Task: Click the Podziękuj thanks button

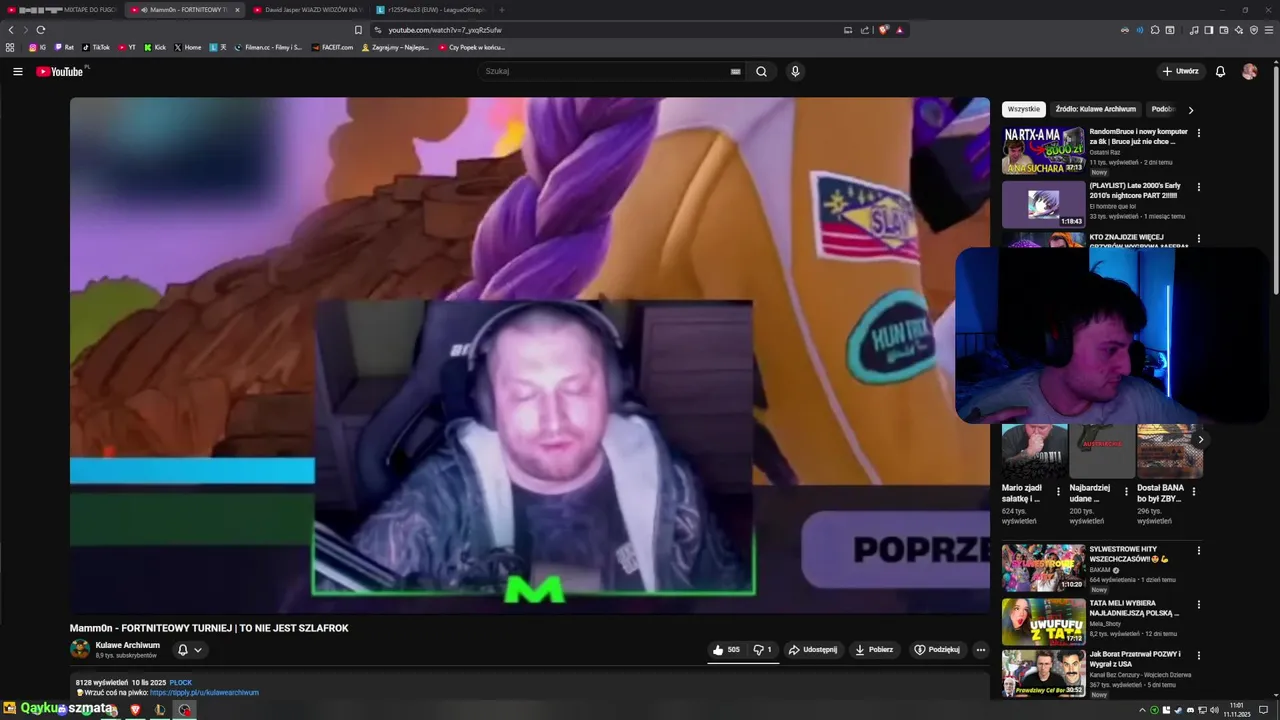Action: coord(937,649)
